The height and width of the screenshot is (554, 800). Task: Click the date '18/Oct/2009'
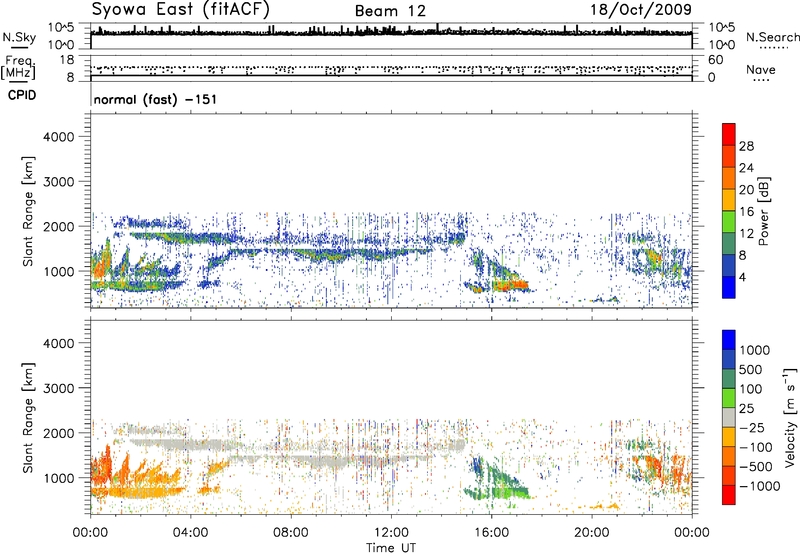tap(641, 10)
